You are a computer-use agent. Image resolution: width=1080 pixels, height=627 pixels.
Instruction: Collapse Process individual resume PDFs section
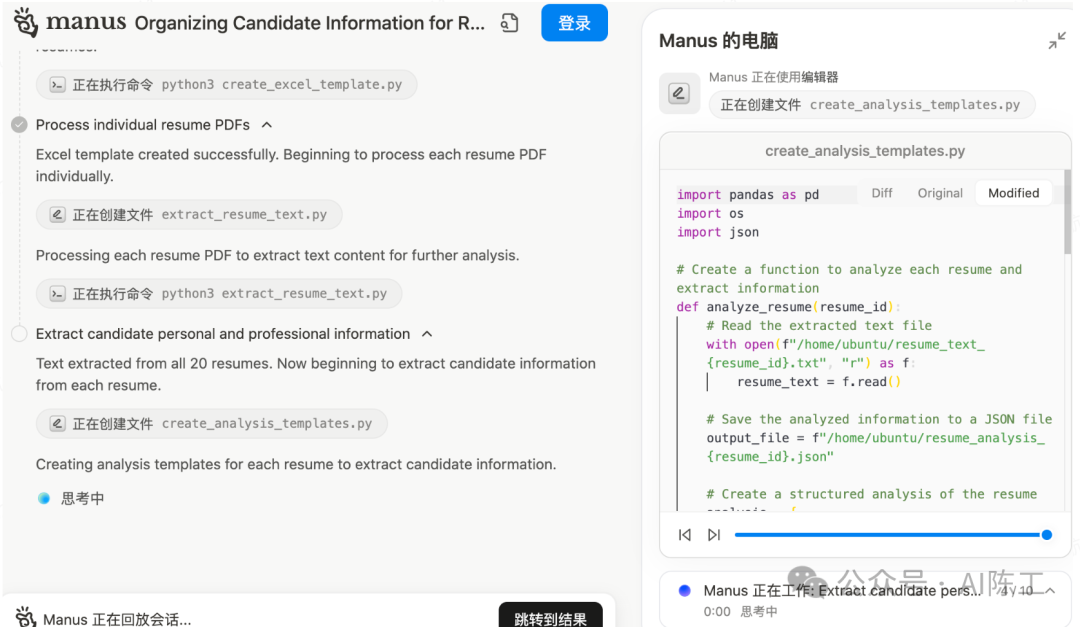tap(267, 125)
